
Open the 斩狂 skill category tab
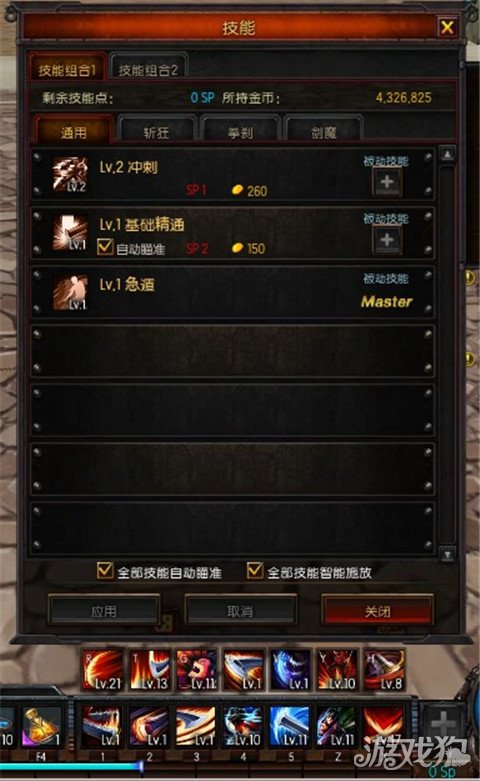click(x=157, y=131)
